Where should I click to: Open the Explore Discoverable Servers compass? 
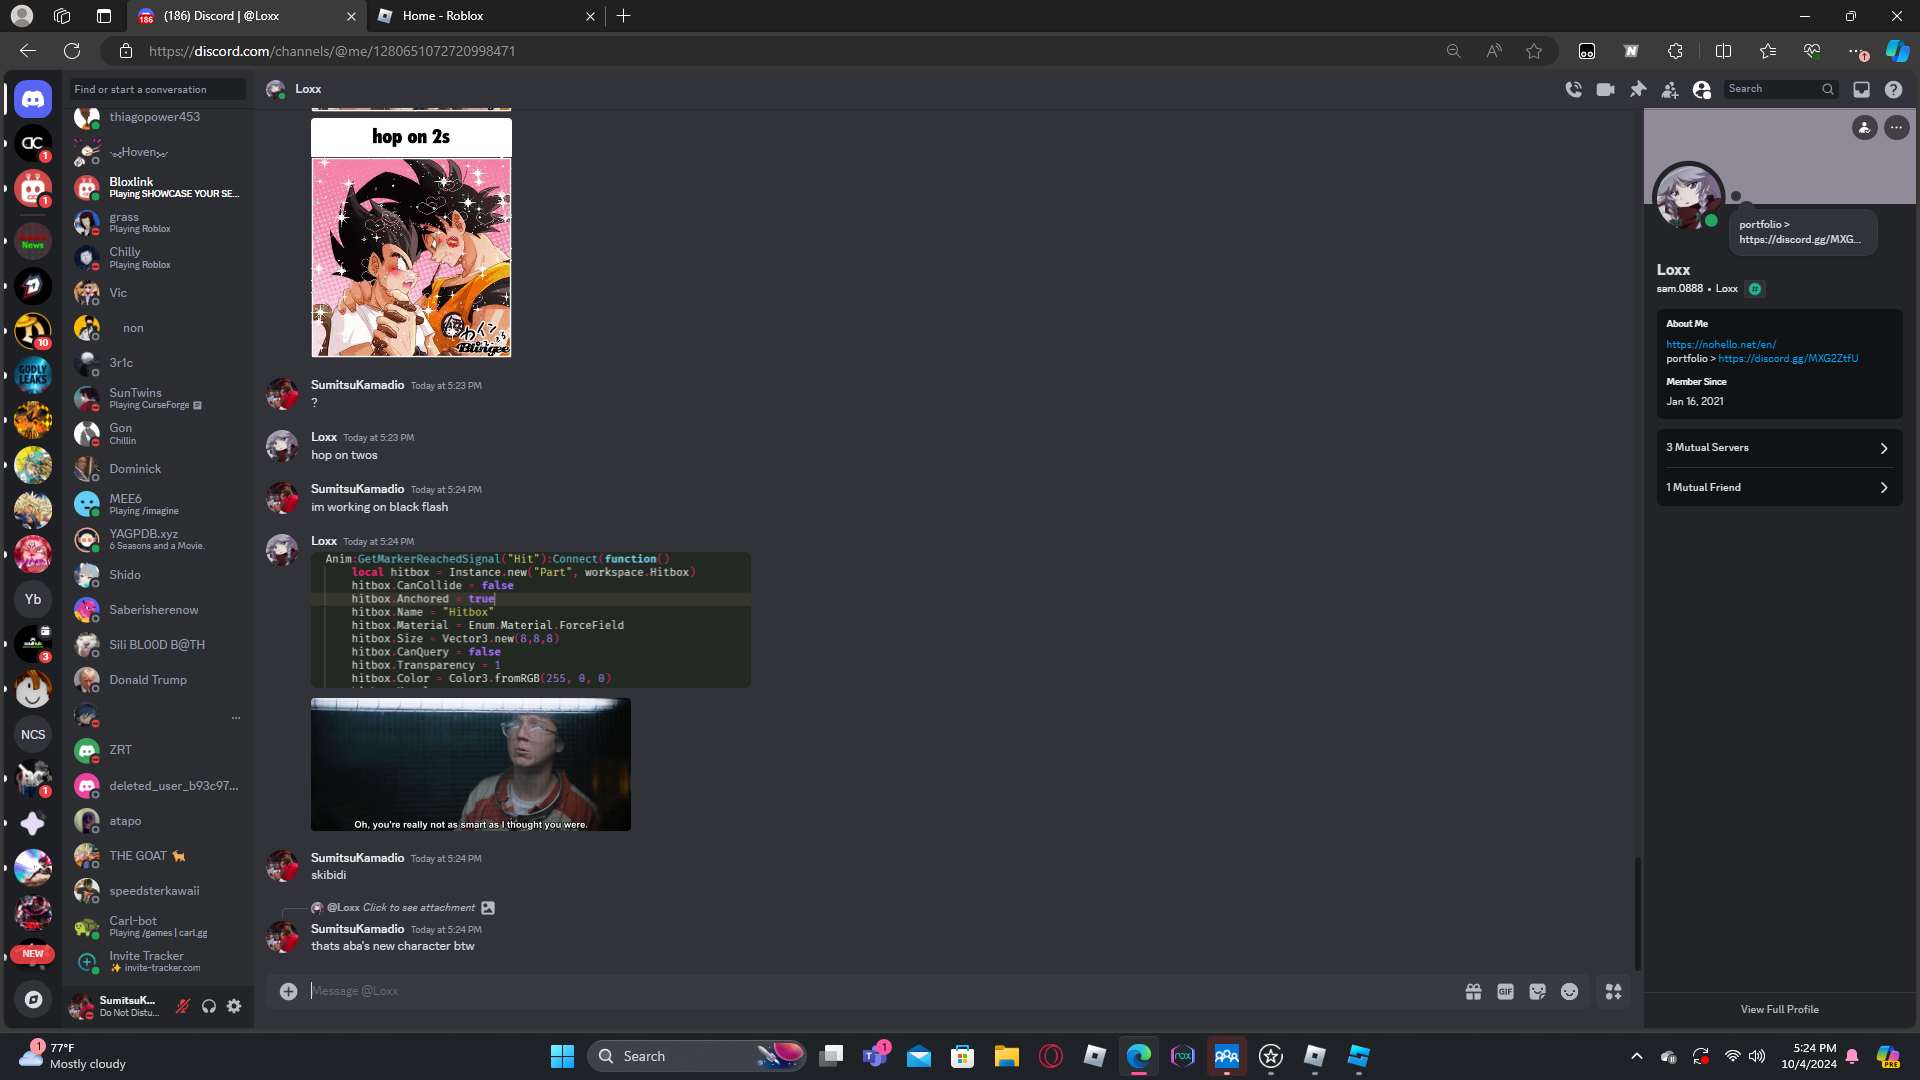[x=33, y=999]
